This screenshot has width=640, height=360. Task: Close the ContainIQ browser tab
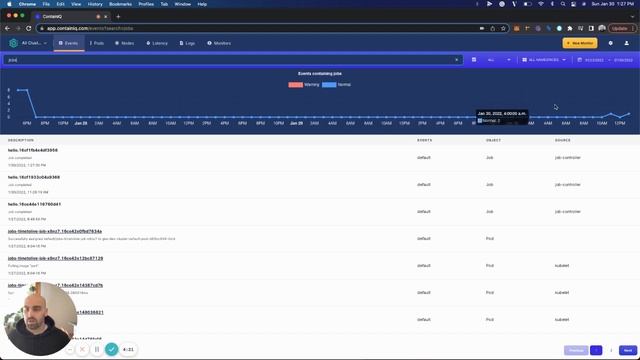click(105, 17)
